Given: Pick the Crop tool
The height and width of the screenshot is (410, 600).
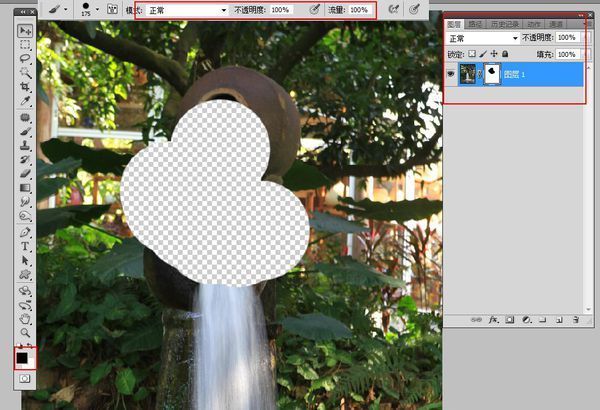Looking at the screenshot, I should [25, 87].
